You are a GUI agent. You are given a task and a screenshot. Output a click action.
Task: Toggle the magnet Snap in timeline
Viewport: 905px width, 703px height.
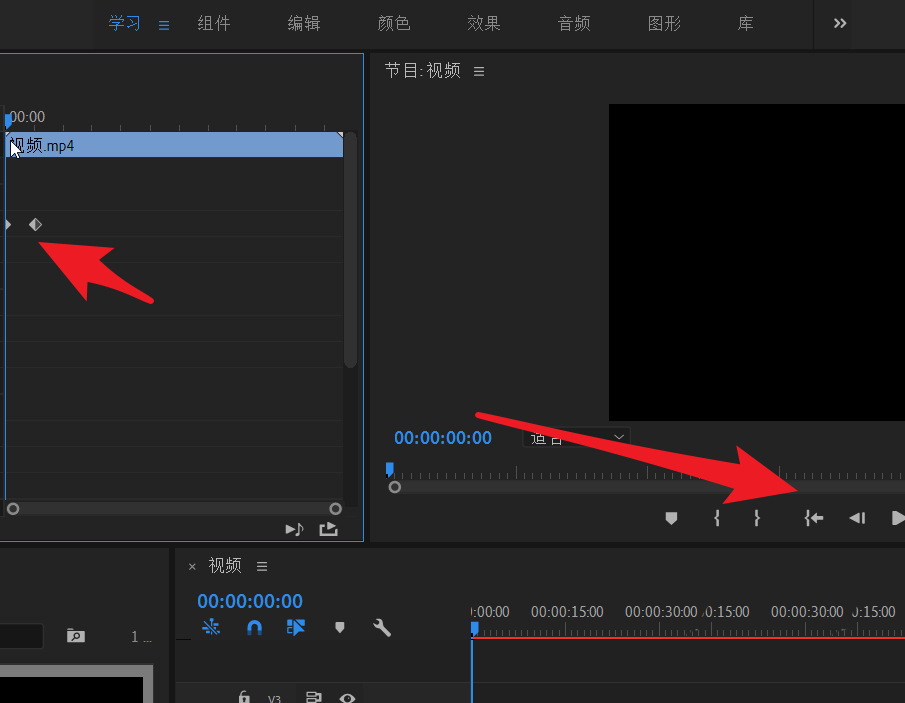click(x=254, y=628)
